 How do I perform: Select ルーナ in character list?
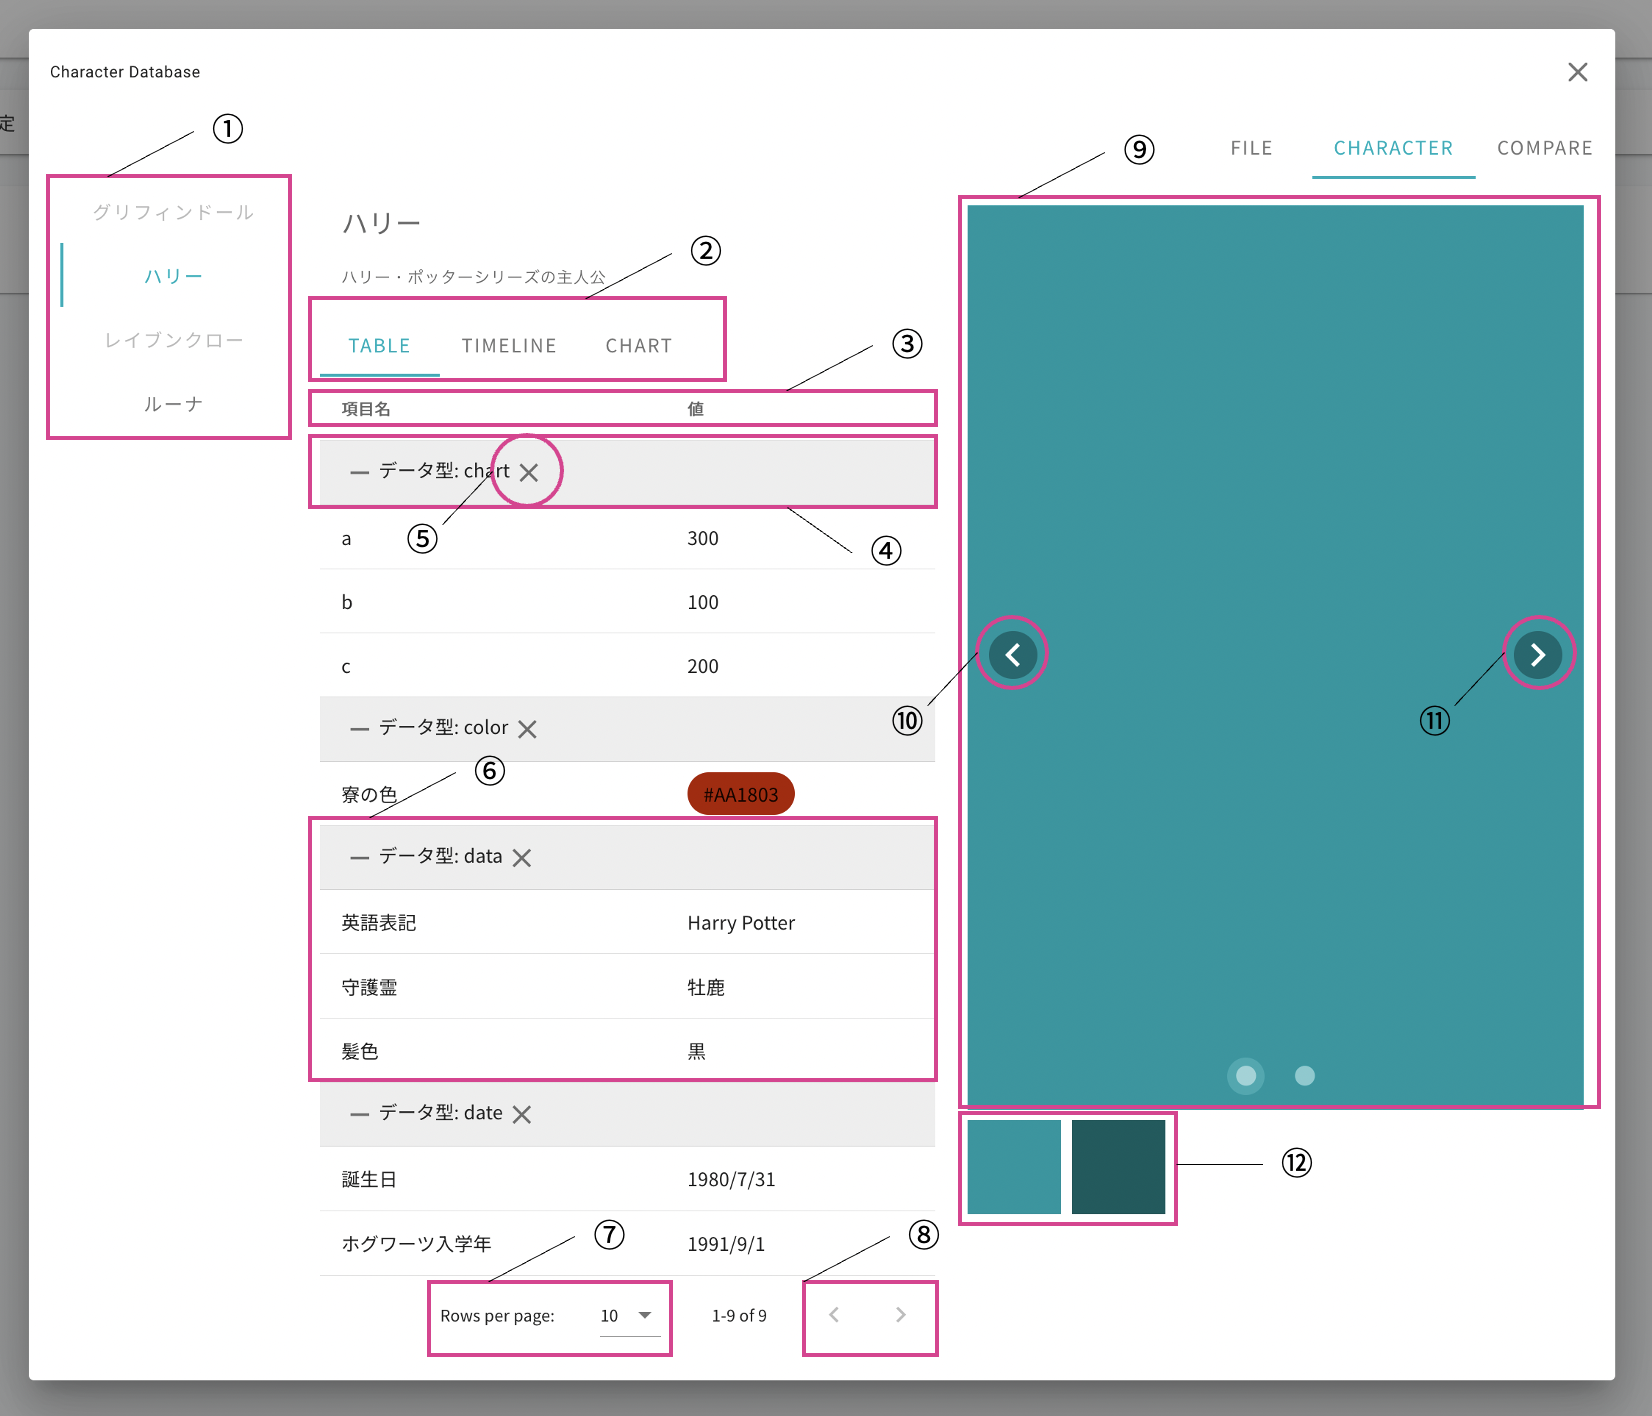[173, 404]
